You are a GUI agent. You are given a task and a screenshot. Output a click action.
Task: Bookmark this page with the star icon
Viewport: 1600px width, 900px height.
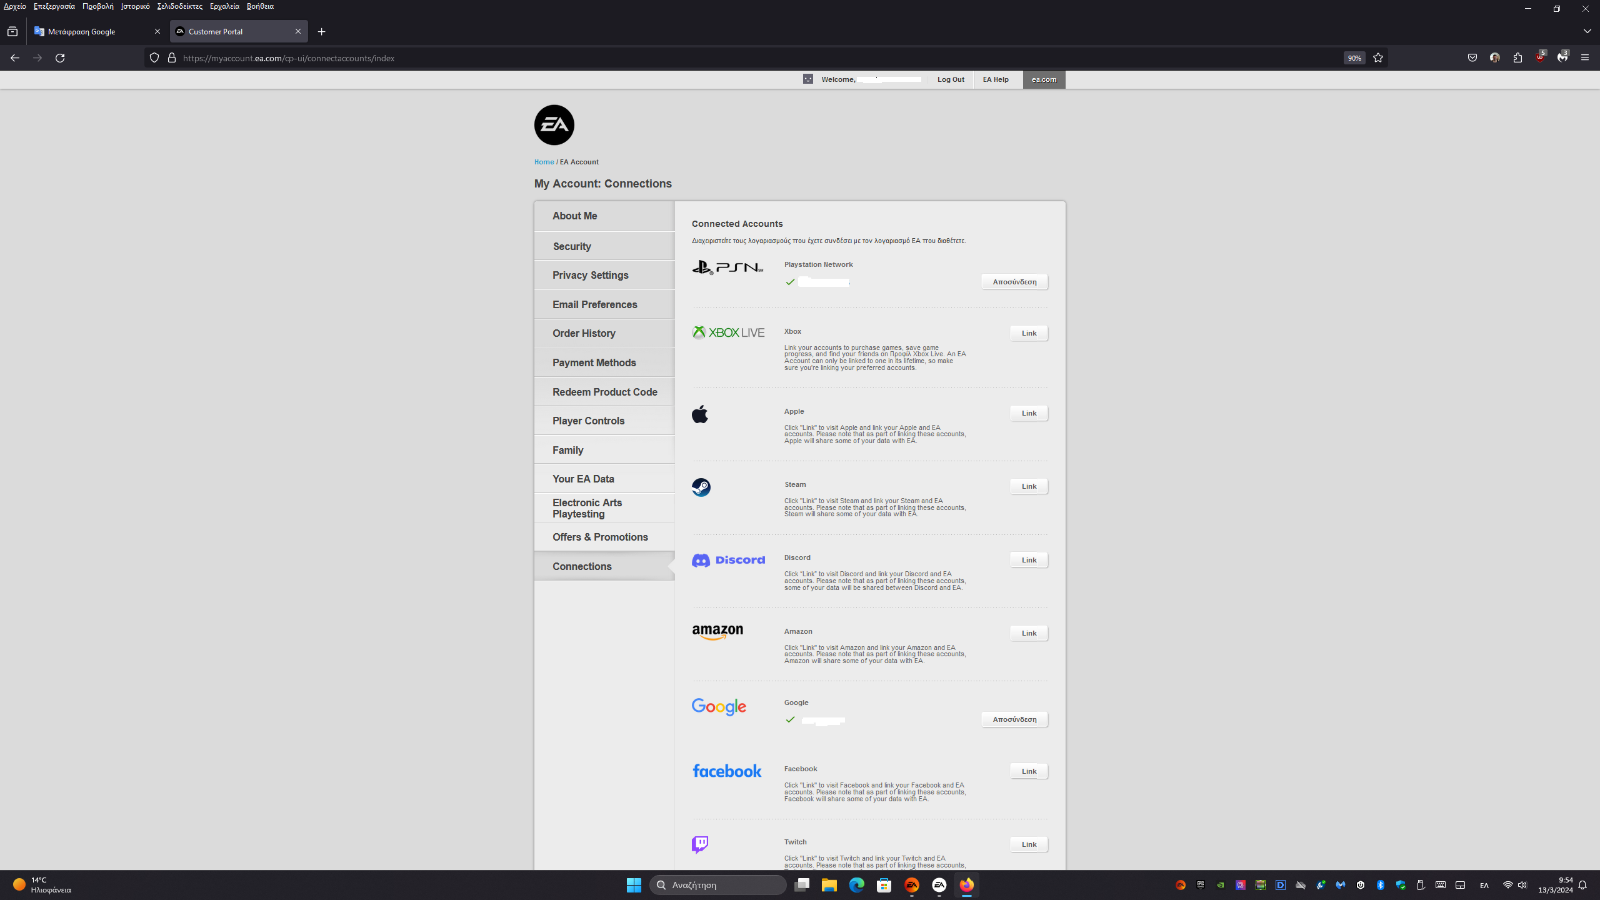(1378, 58)
